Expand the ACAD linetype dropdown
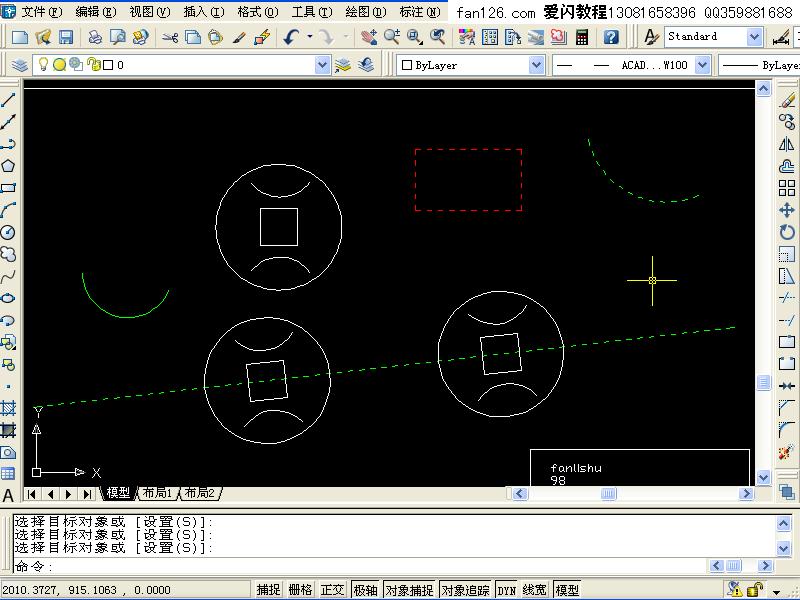Screen dimensions: 800x600 [x=703, y=65]
